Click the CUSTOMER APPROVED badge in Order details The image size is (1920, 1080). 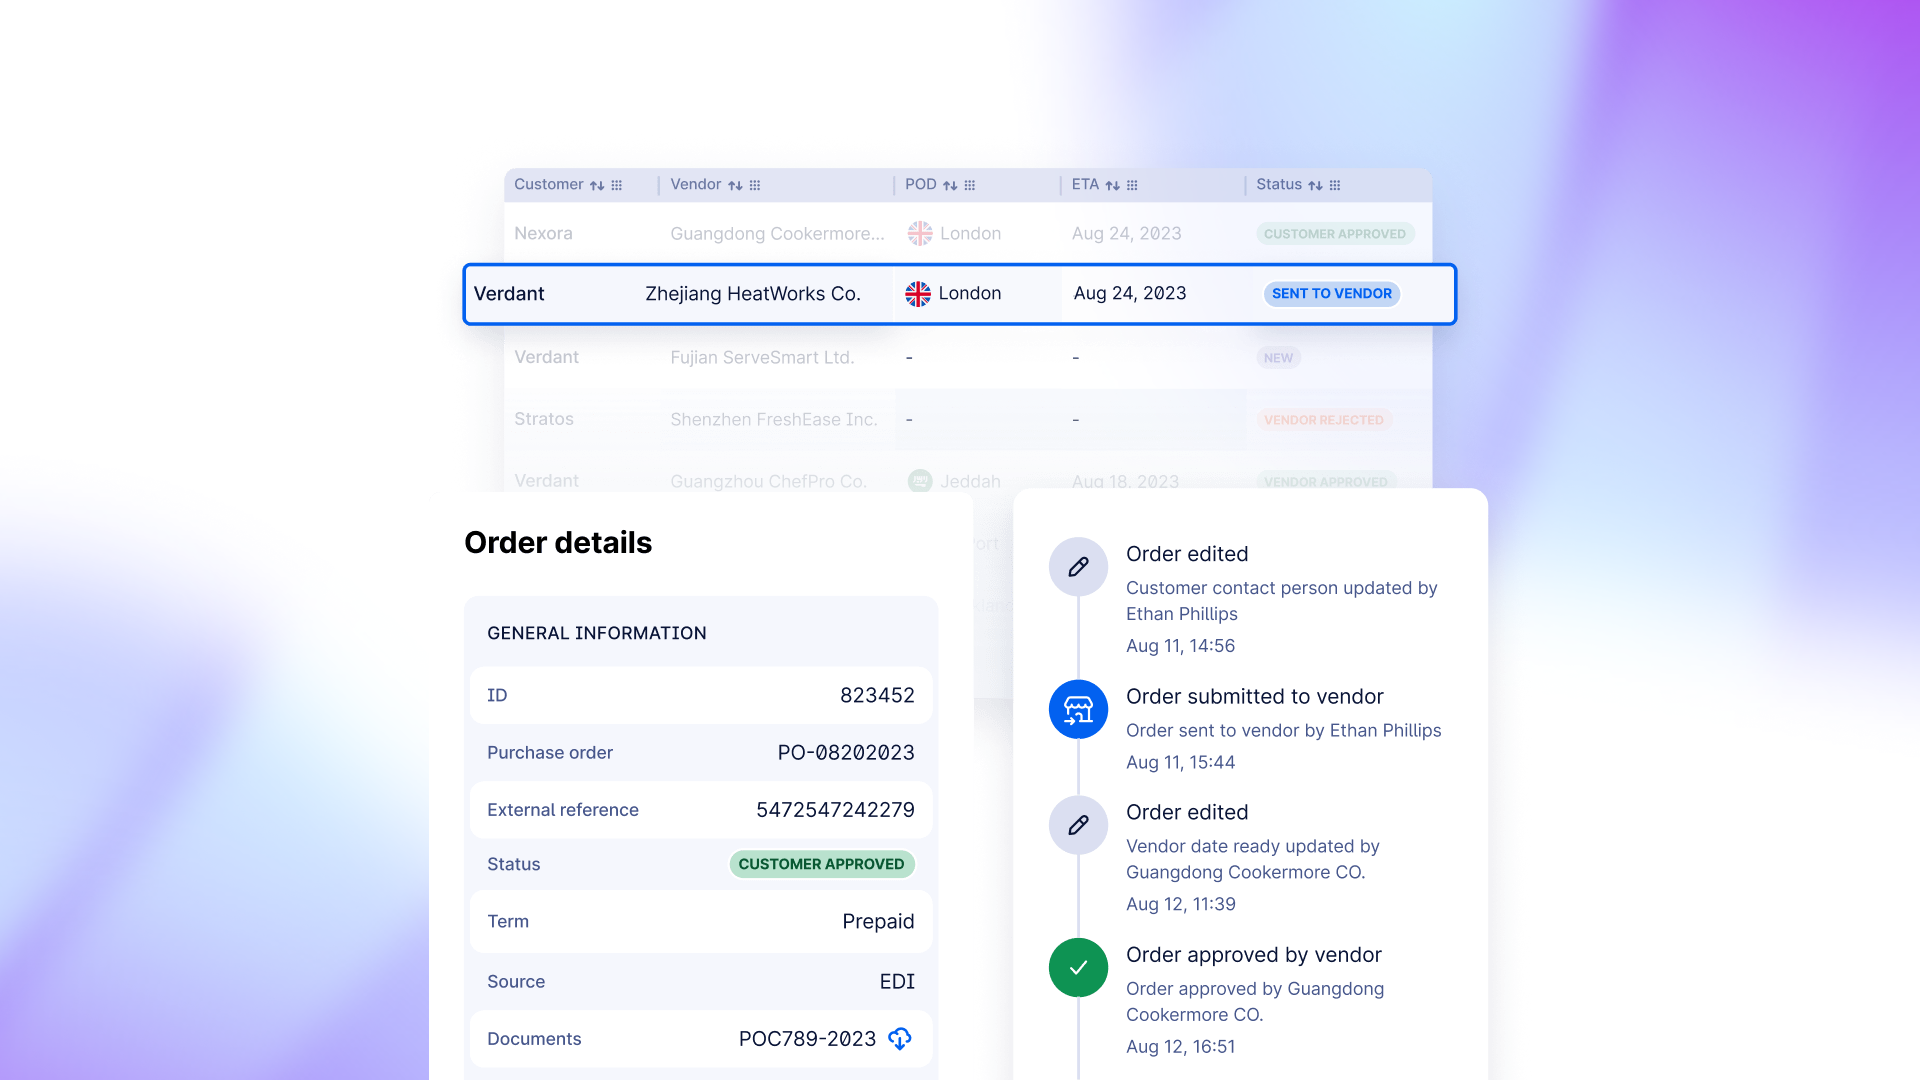tap(821, 864)
